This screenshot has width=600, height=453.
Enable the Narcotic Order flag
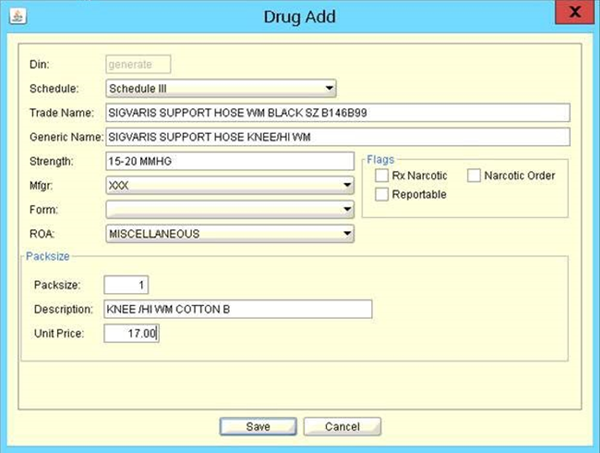pos(474,176)
